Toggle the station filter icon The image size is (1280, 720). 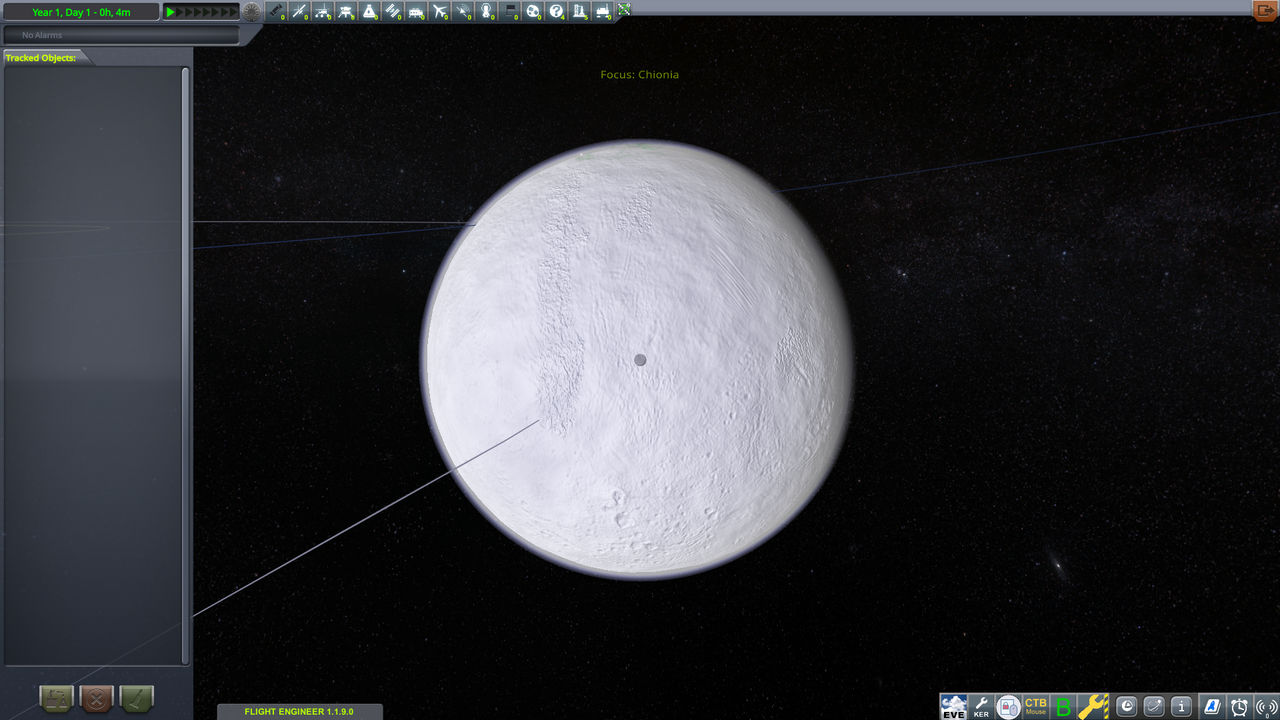click(x=393, y=11)
